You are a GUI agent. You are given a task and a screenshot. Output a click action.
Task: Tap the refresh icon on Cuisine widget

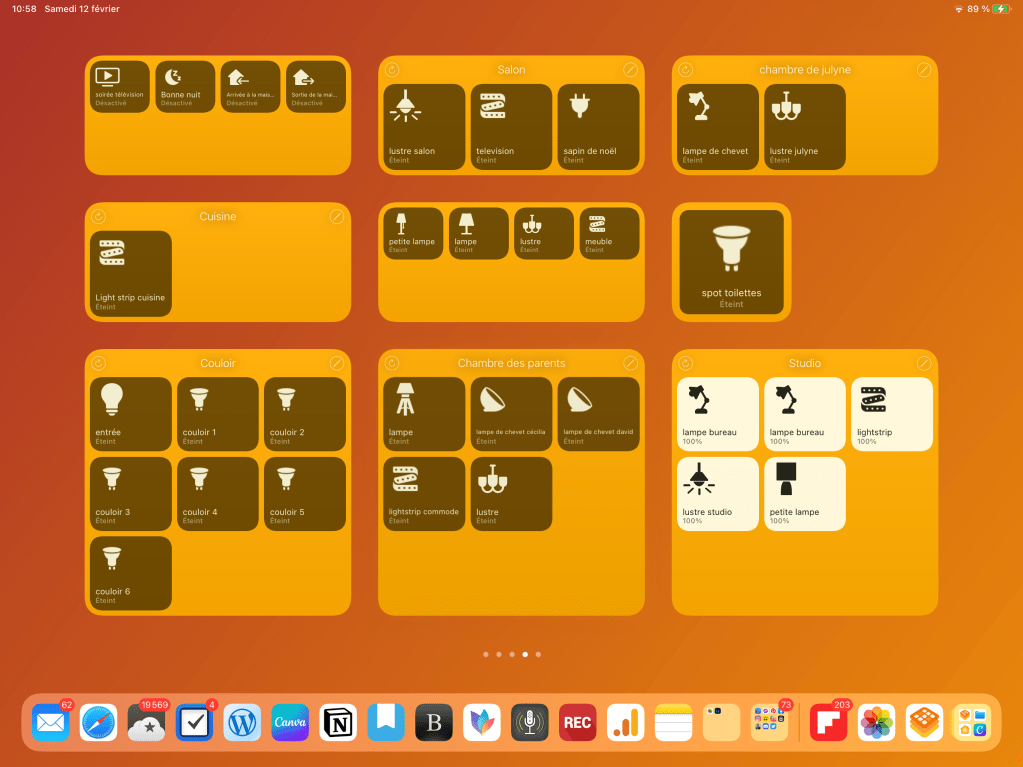(98, 217)
